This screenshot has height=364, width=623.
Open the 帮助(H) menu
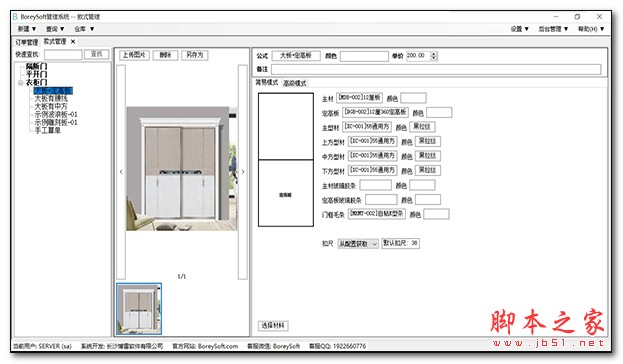591,29
